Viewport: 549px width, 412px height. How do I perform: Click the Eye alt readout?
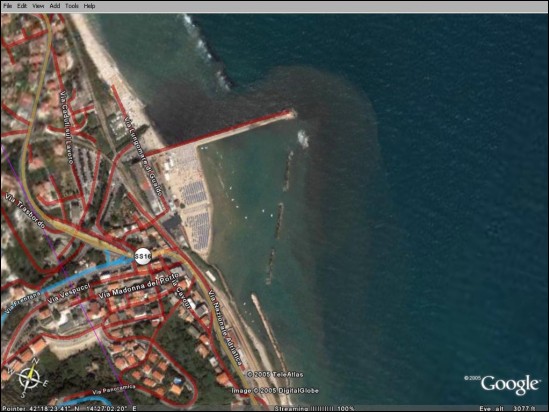(x=507, y=408)
